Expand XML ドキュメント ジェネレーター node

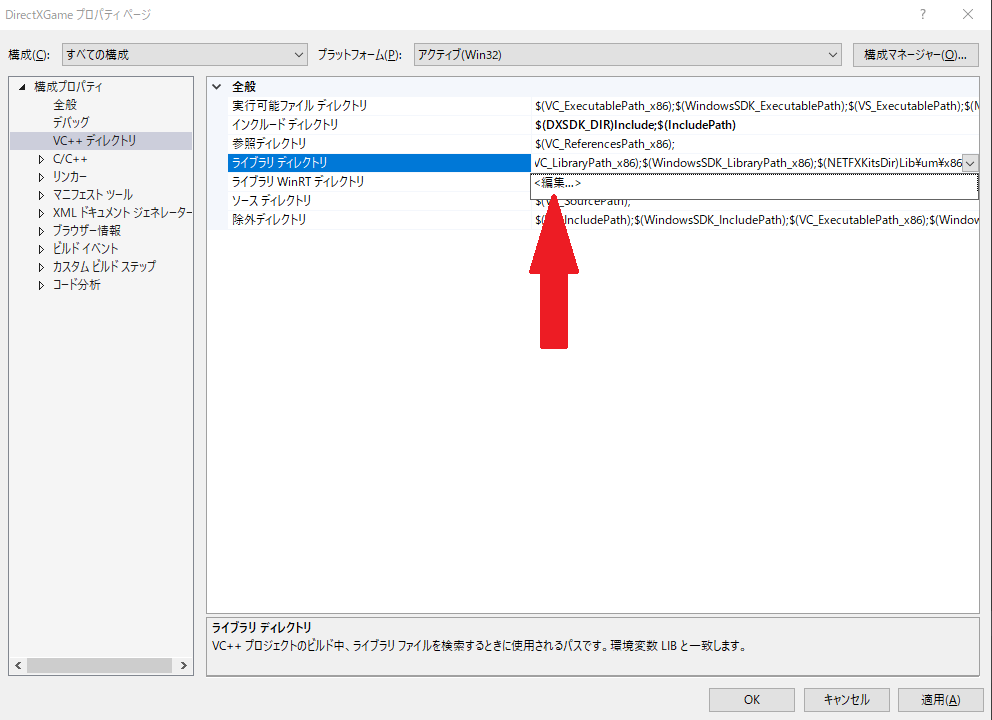pyautogui.click(x=41, y=213)
